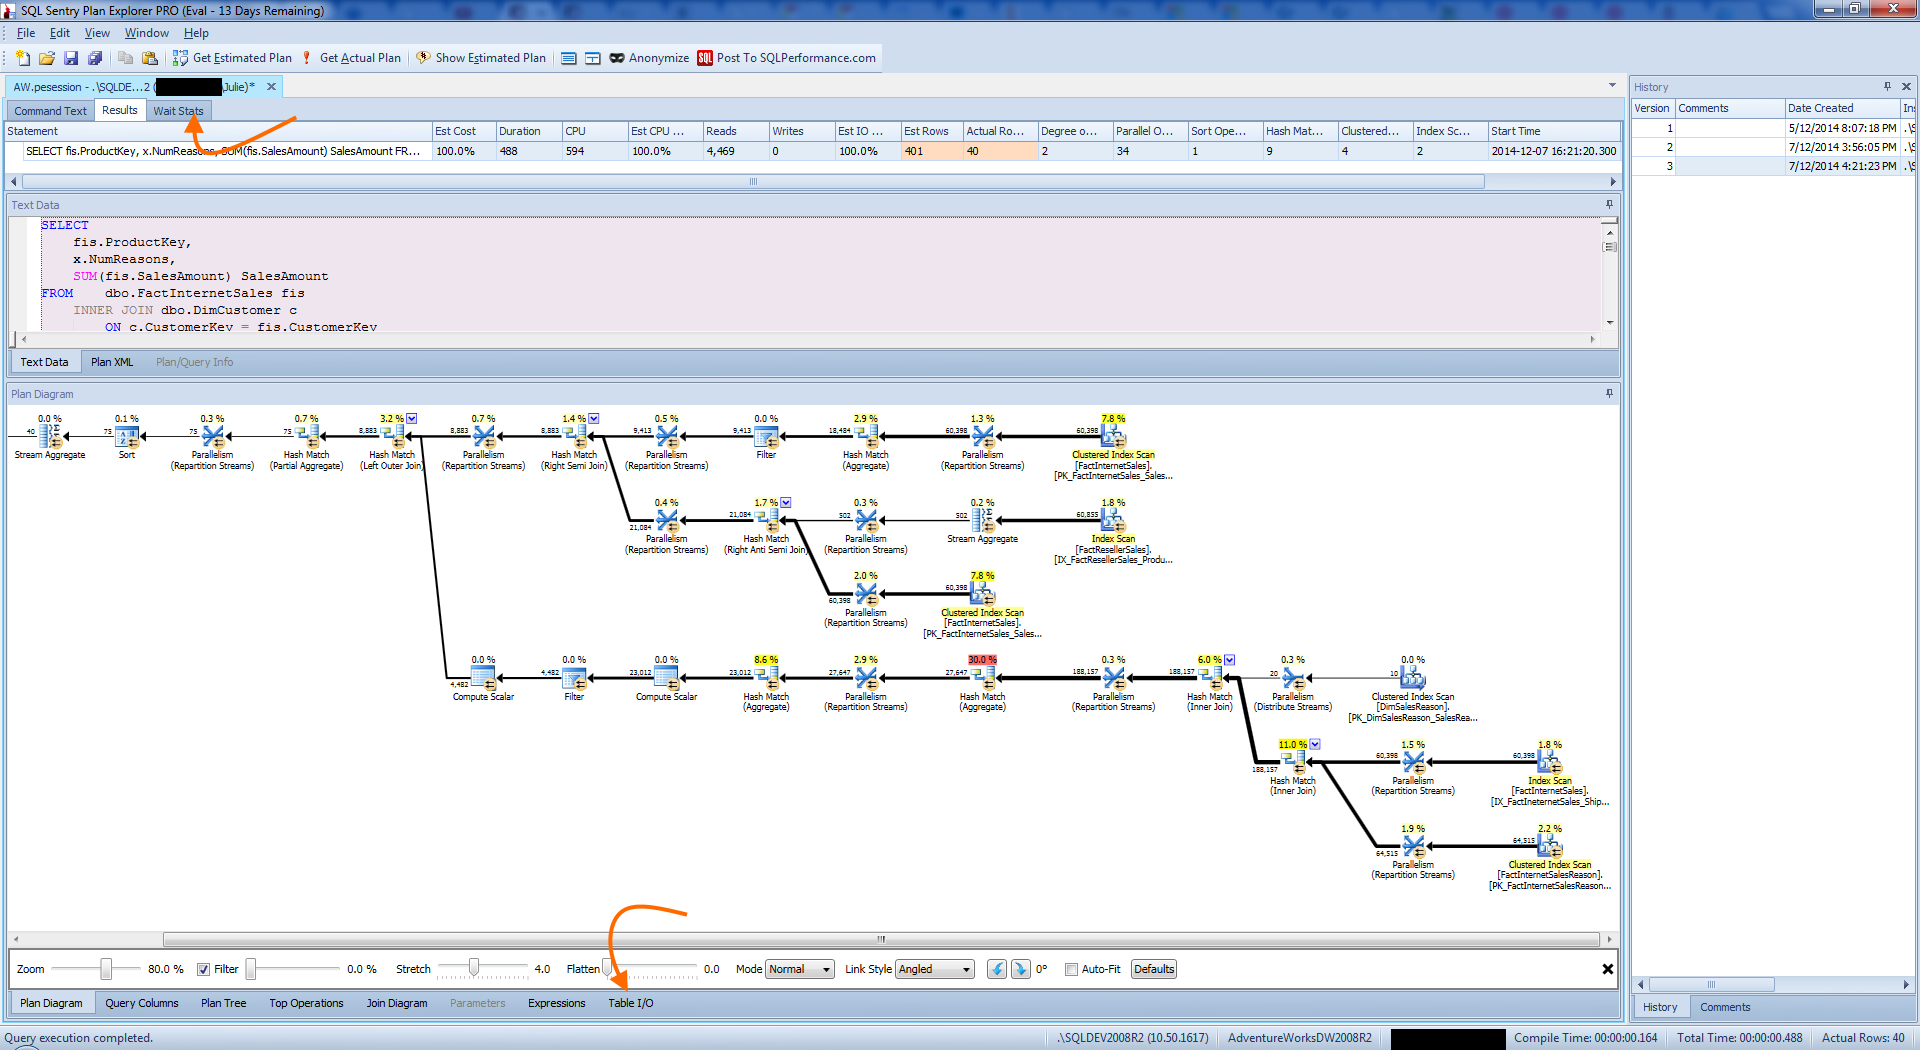
Task: Switch to the Wait Stats tab
Action: tap(178, 111)
